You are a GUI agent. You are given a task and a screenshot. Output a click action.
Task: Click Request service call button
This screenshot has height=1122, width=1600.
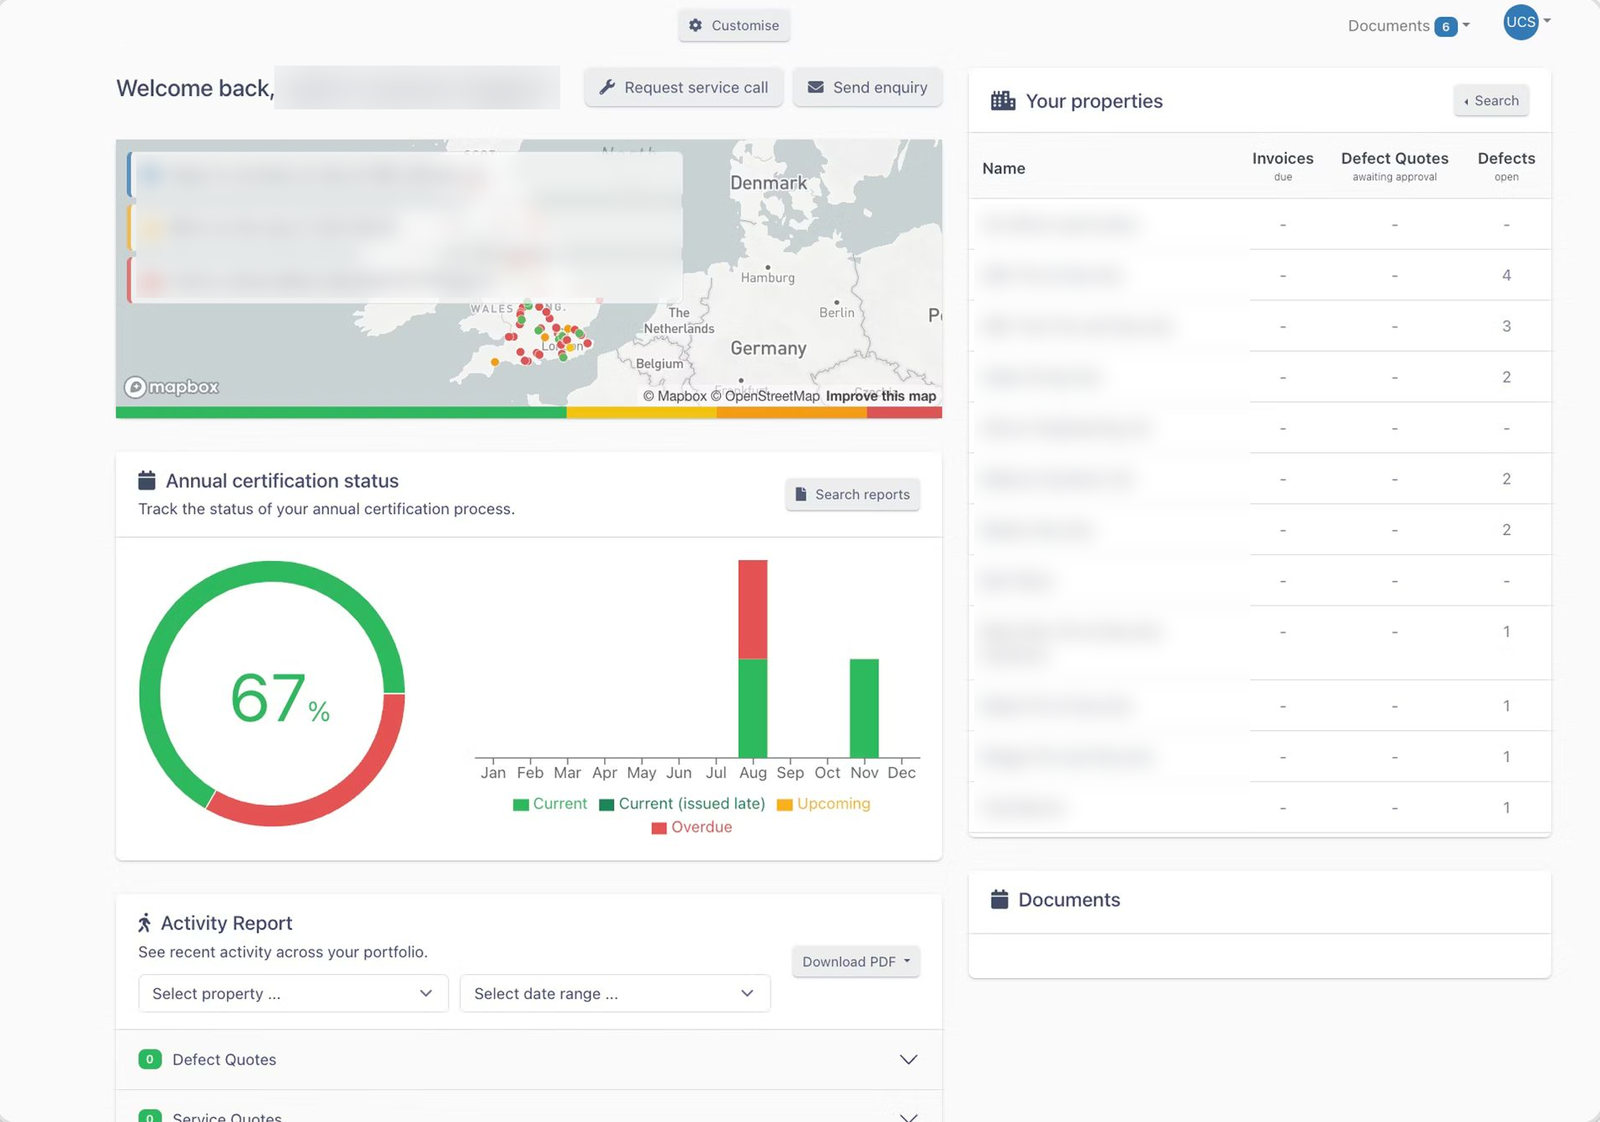click(x=684, y=88)
